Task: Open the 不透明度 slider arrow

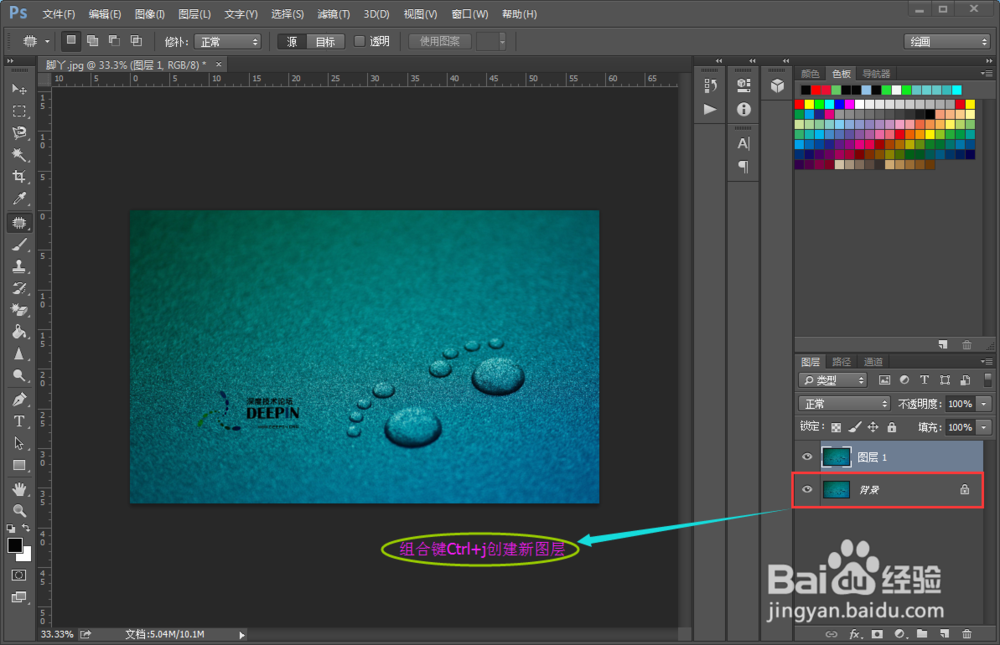Action: pos(984,403)
